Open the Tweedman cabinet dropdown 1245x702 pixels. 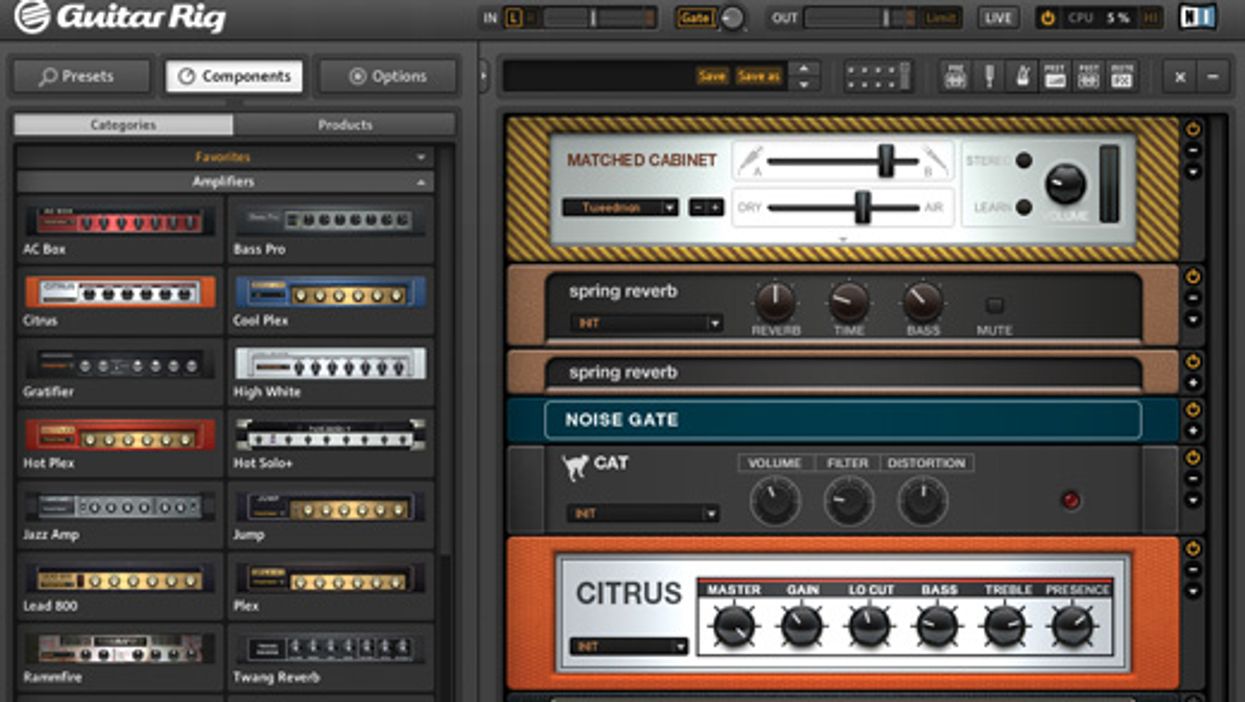(x=620, y=208)
